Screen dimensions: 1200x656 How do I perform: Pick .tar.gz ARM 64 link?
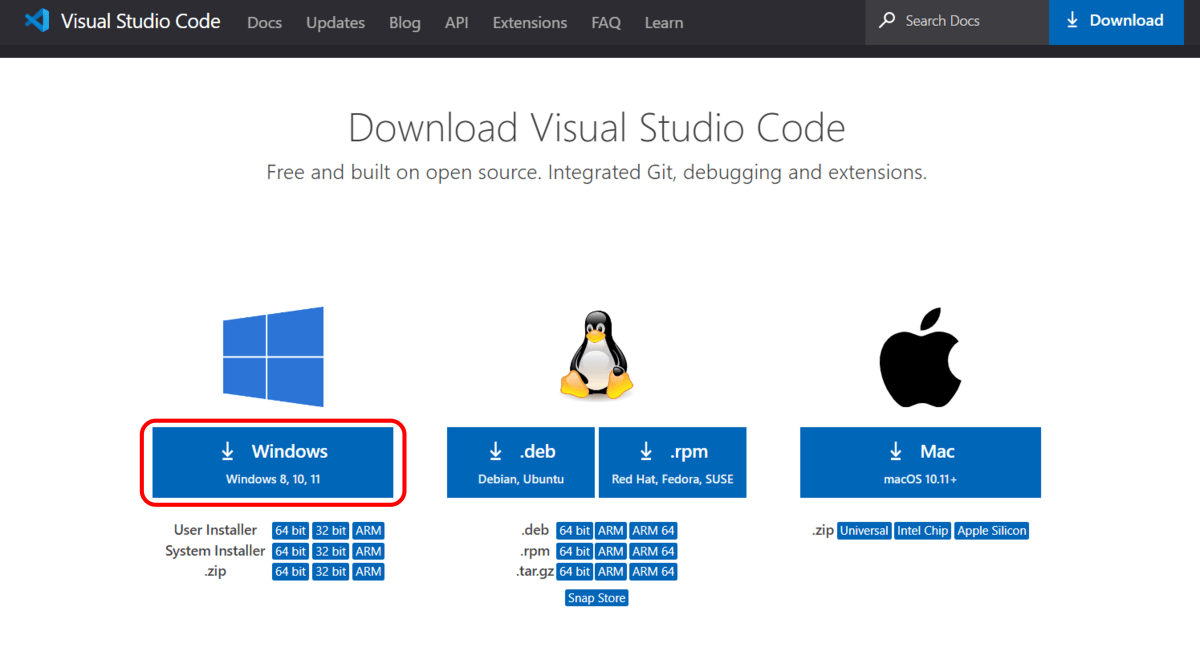click(654, 572)
